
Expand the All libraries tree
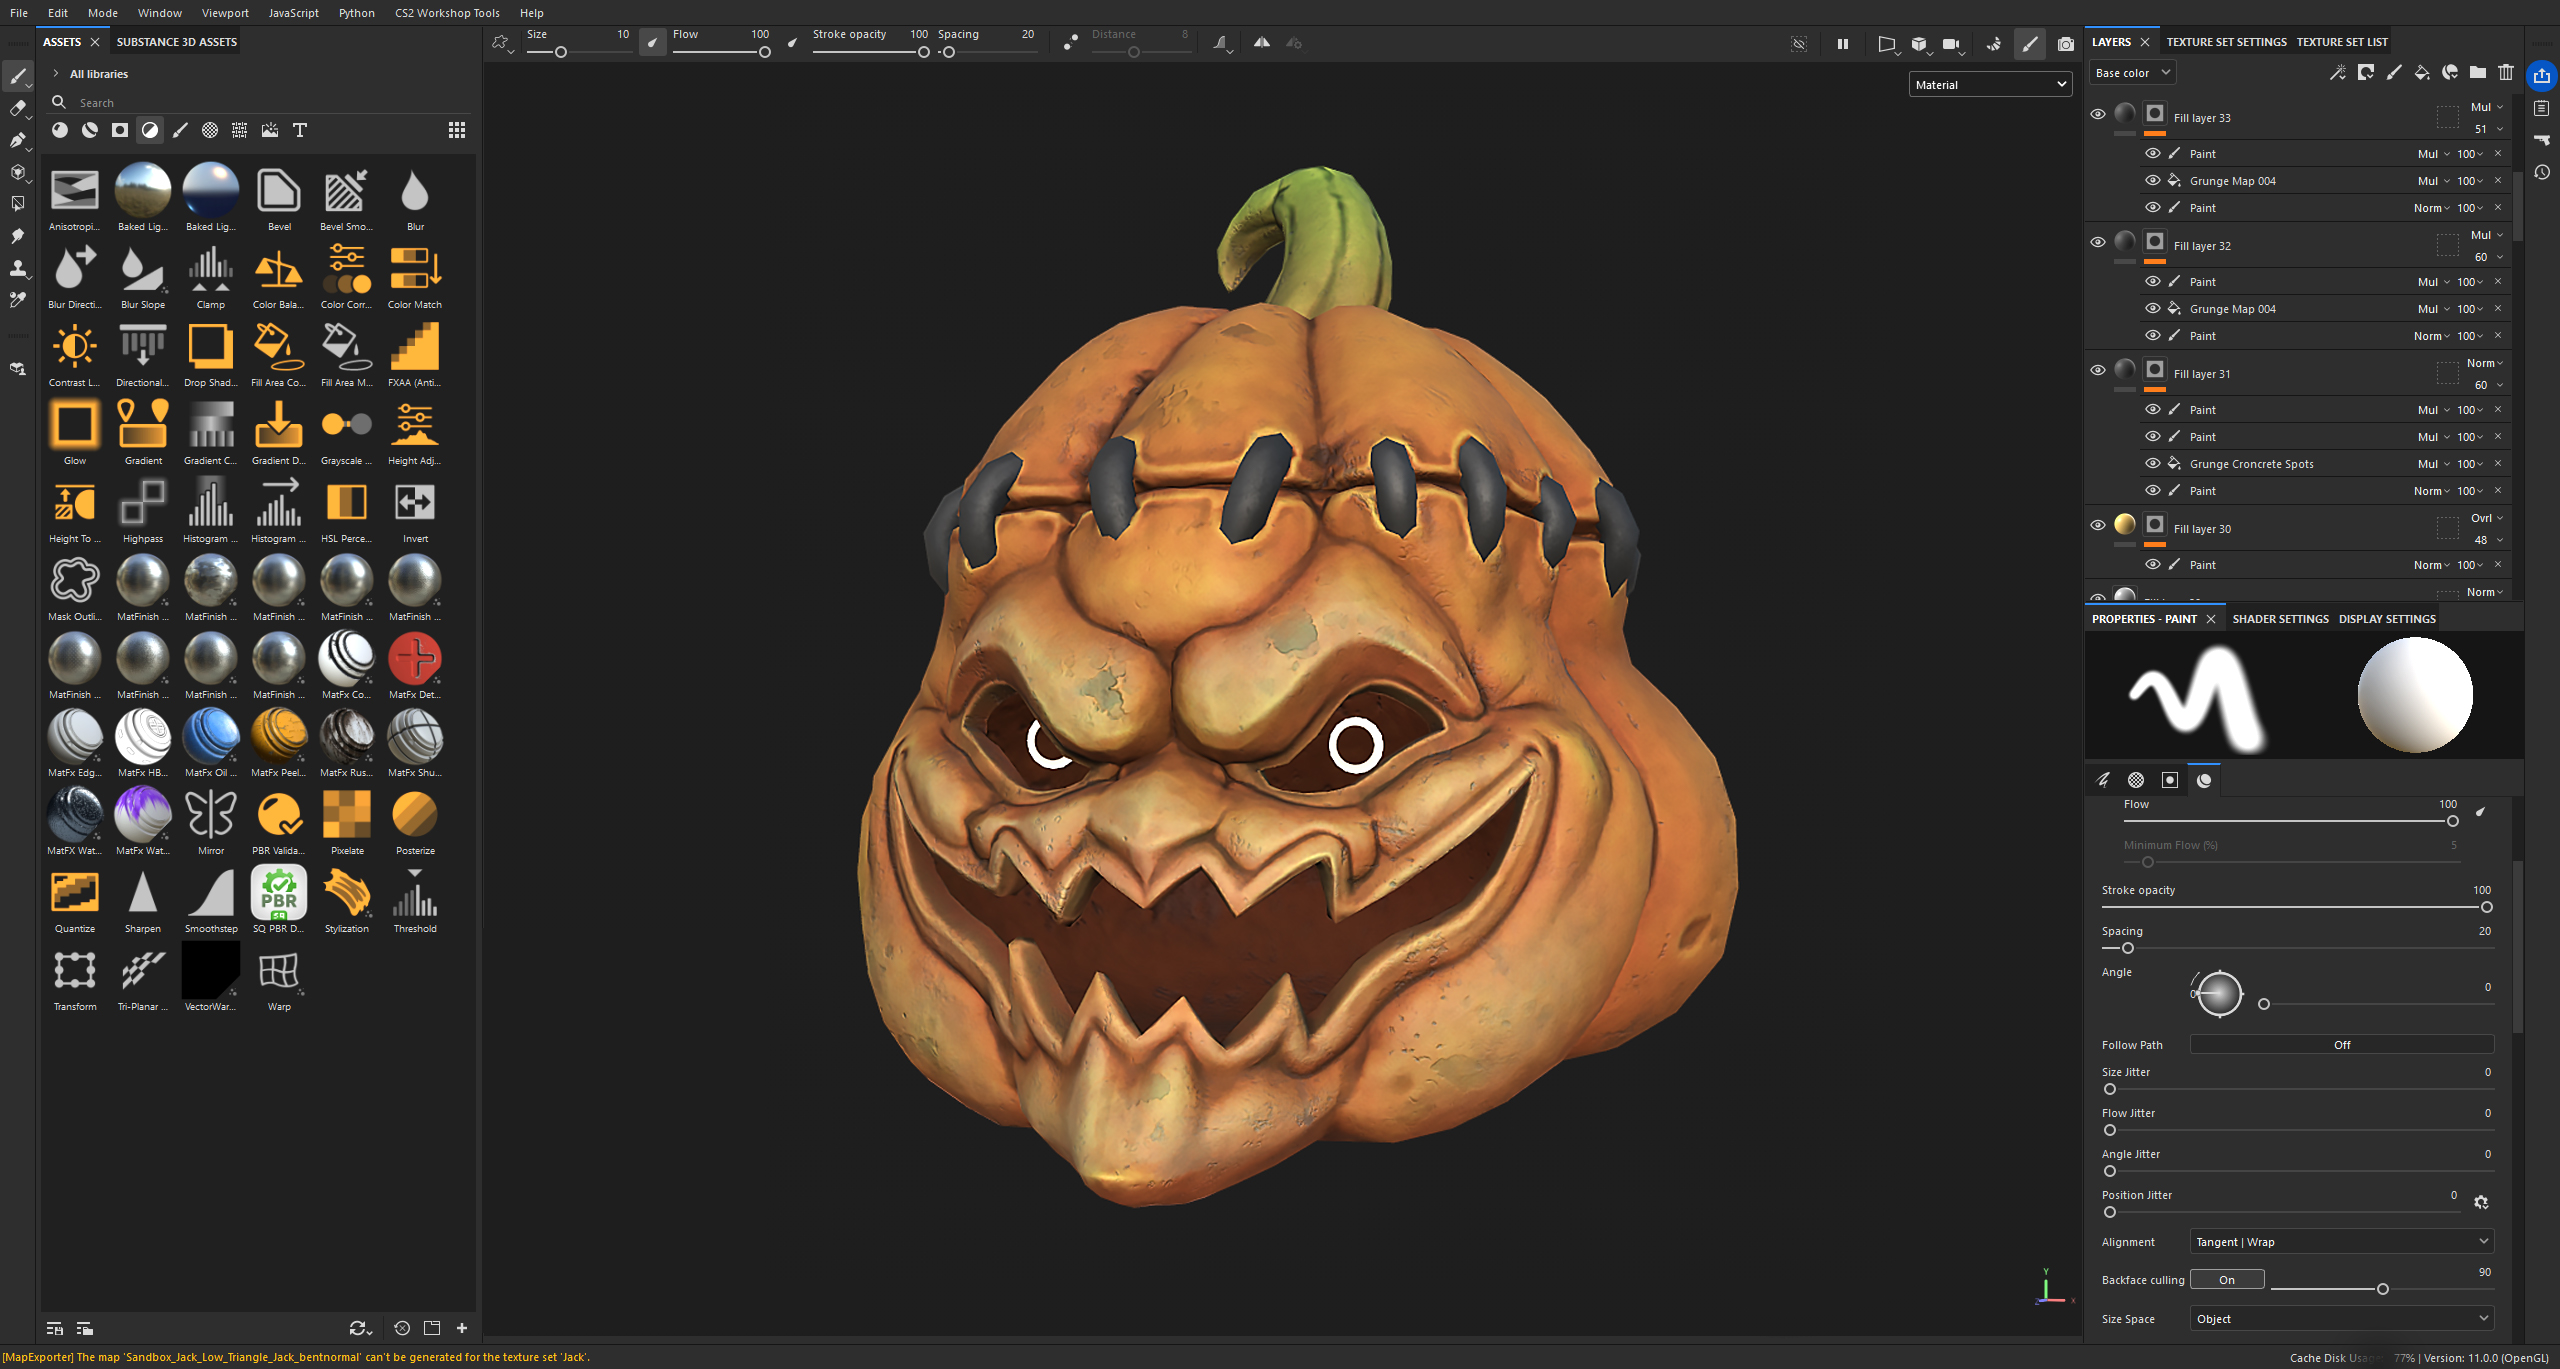click(56, 74)
